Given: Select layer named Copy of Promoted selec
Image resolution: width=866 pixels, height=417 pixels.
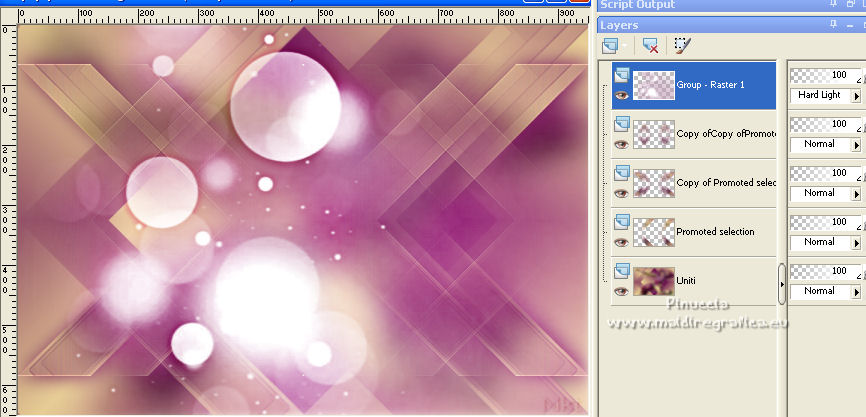Looking at the screenshot, I should pos(726,183).
